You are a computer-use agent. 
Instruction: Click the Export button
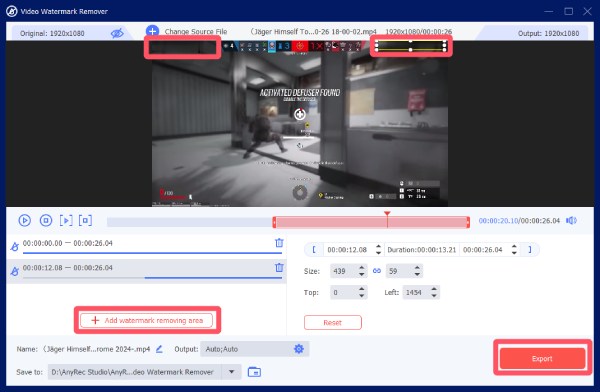542,359
